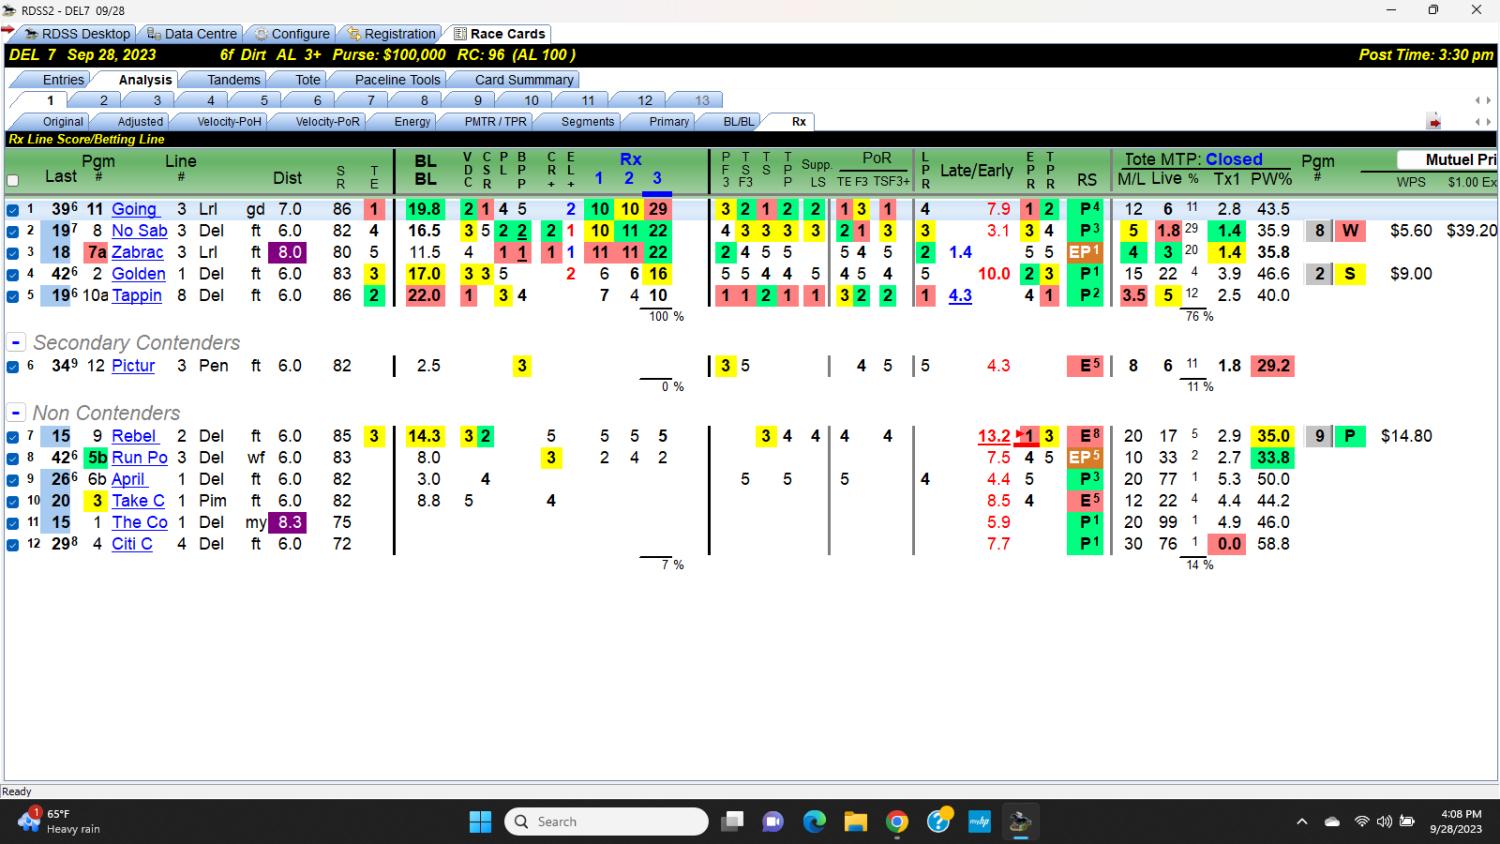This screenshot has width=1500, height=844.
Task: Open the Tote tab
Action: [308, 80]
